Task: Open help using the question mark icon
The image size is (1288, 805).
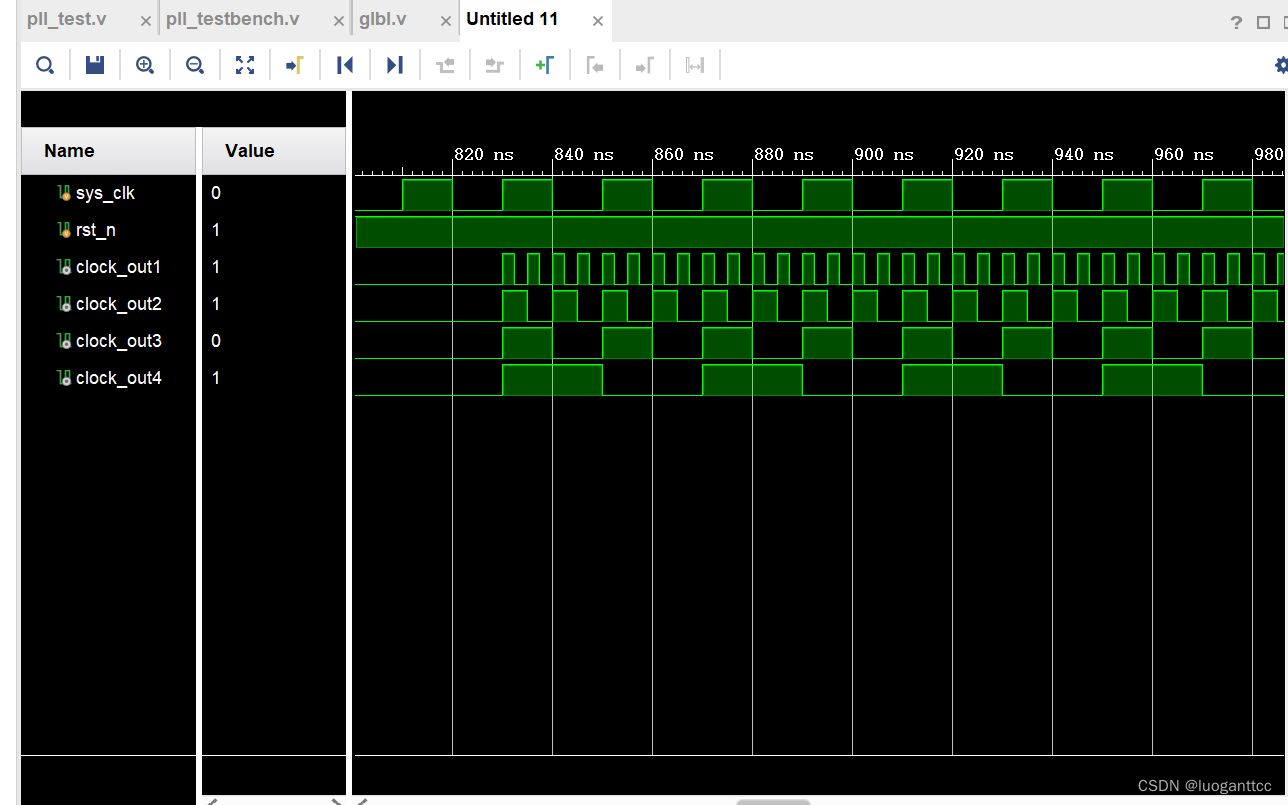Action: pyautogui.click(x=1236, y=22)
